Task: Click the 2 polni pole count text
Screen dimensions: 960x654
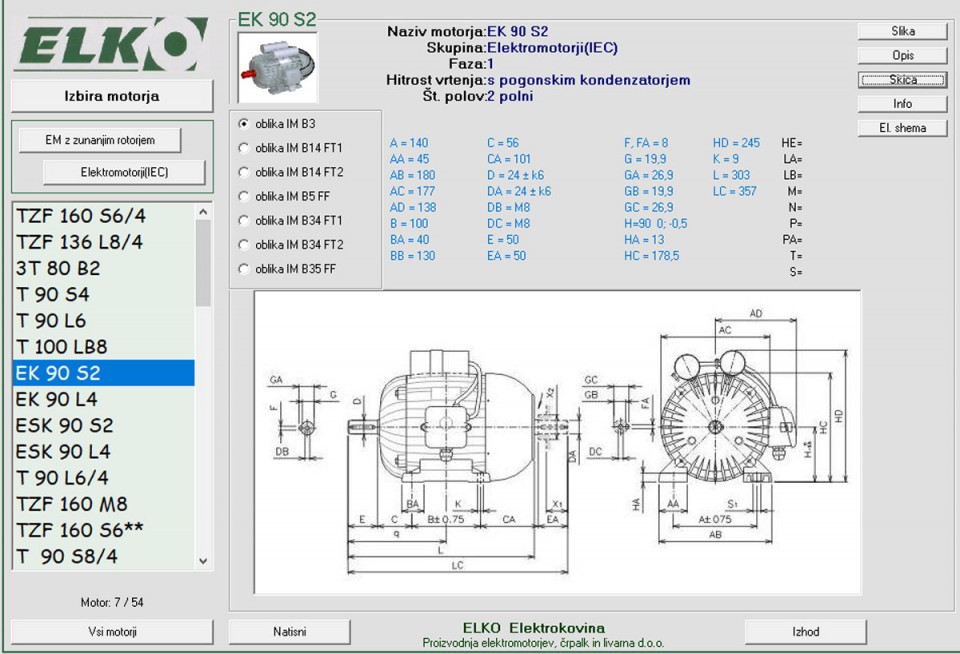Action: click(x=510, y=96)
